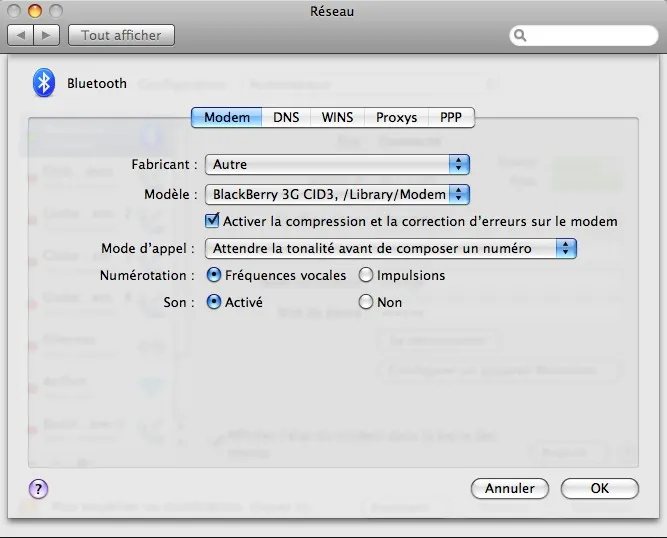Click the 'Numérotation :' label
The width and height of the screenshot is (667, 538).
pos(147,276)
